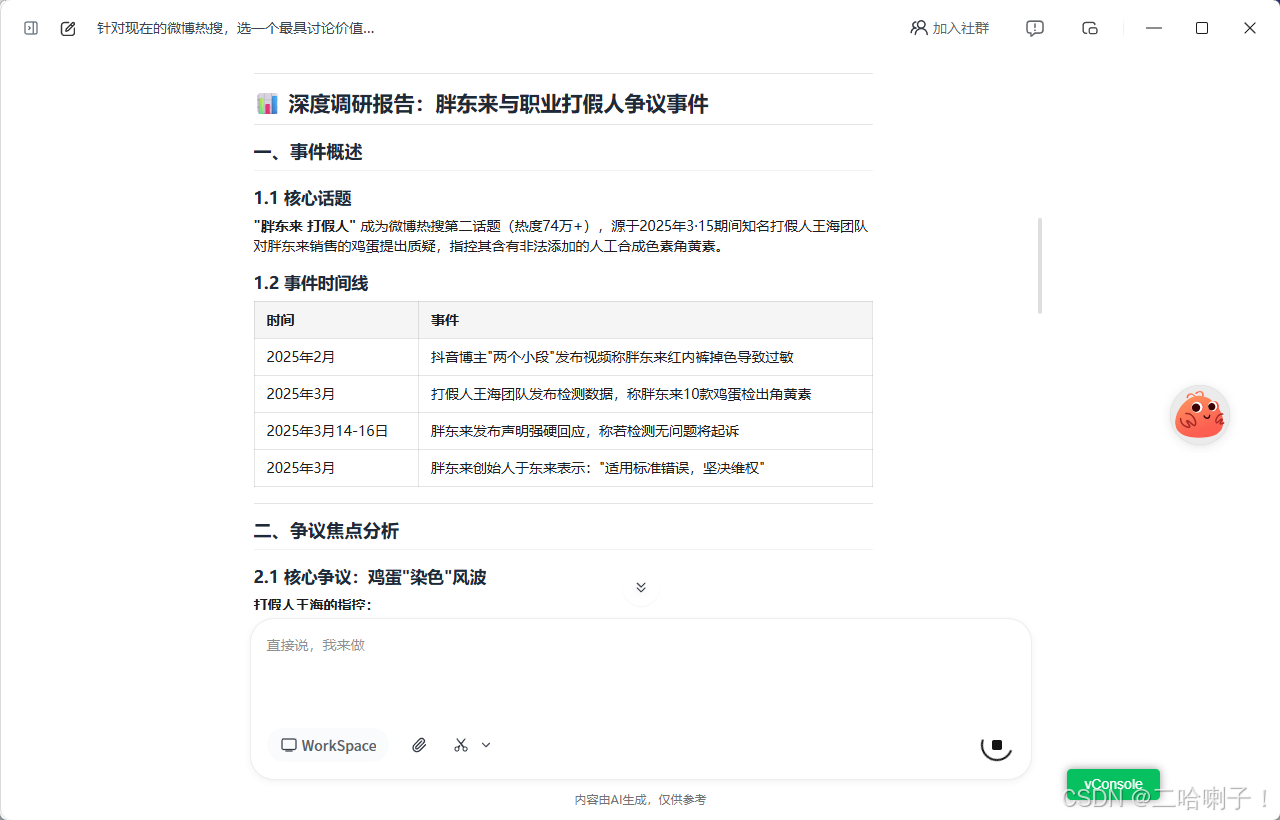Select the conversation title 针对现在的微博热搜

pos(234,28)
